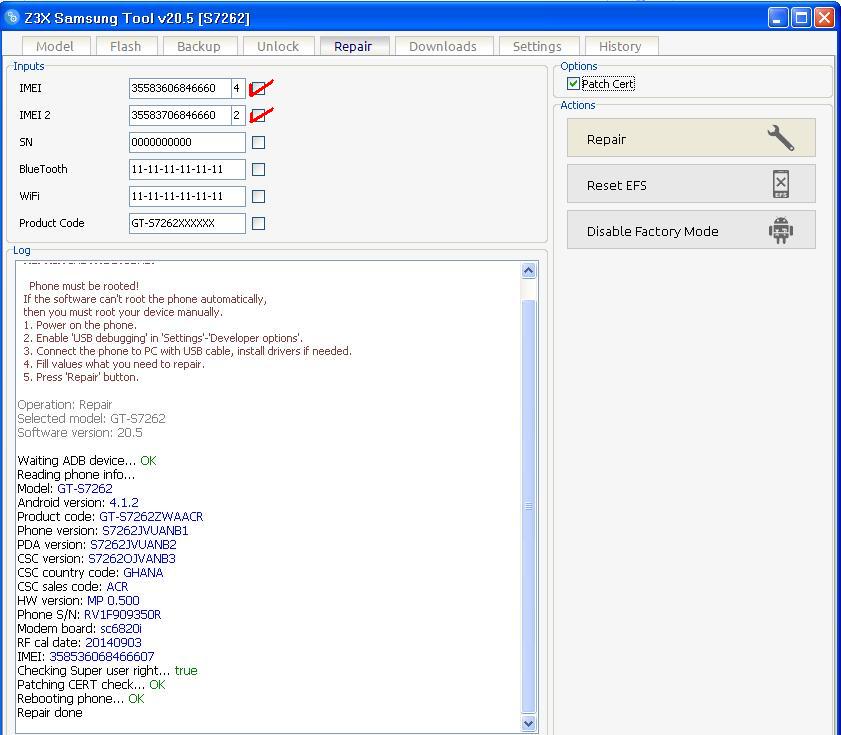Click the Z3X app icon in title bar
The height and width of the screenshot is (735, 841).
tap(12, 17)
